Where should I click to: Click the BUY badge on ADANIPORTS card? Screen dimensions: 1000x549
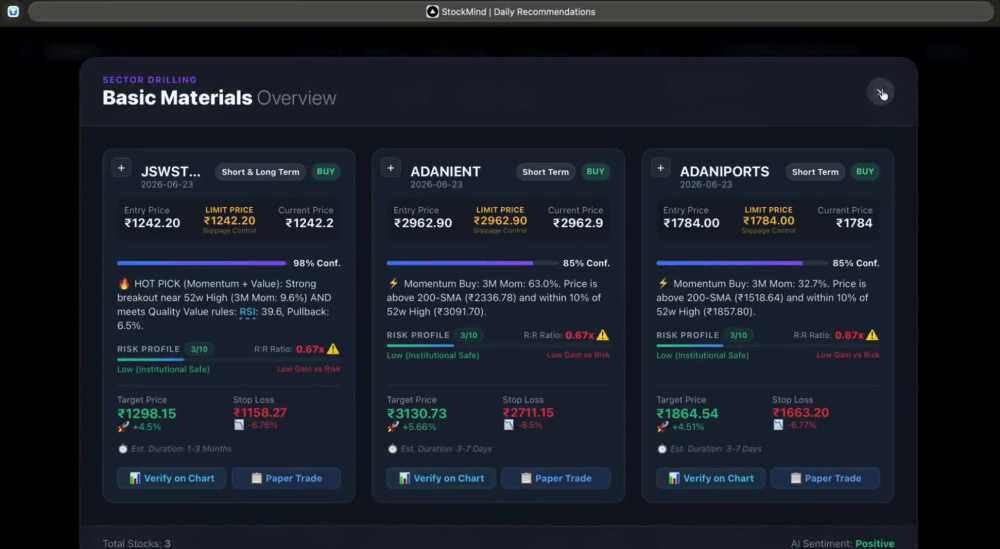pyautogui.click(x=865, y=172)
